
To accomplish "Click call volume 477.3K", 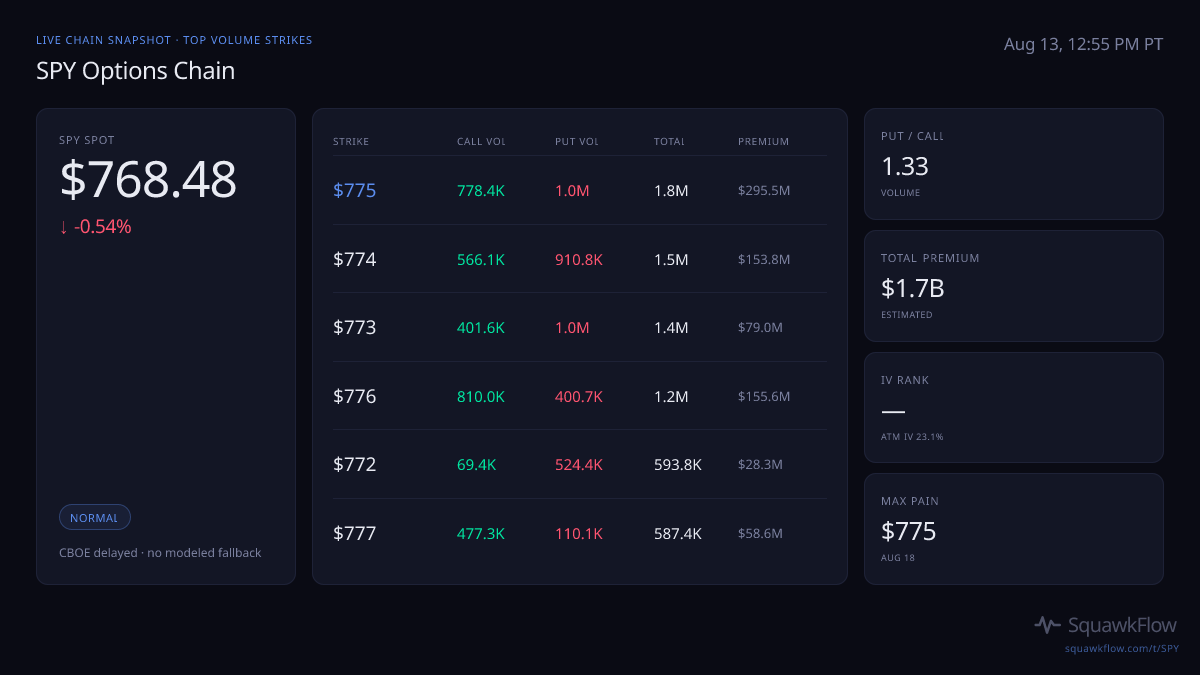I will point(481,533).
